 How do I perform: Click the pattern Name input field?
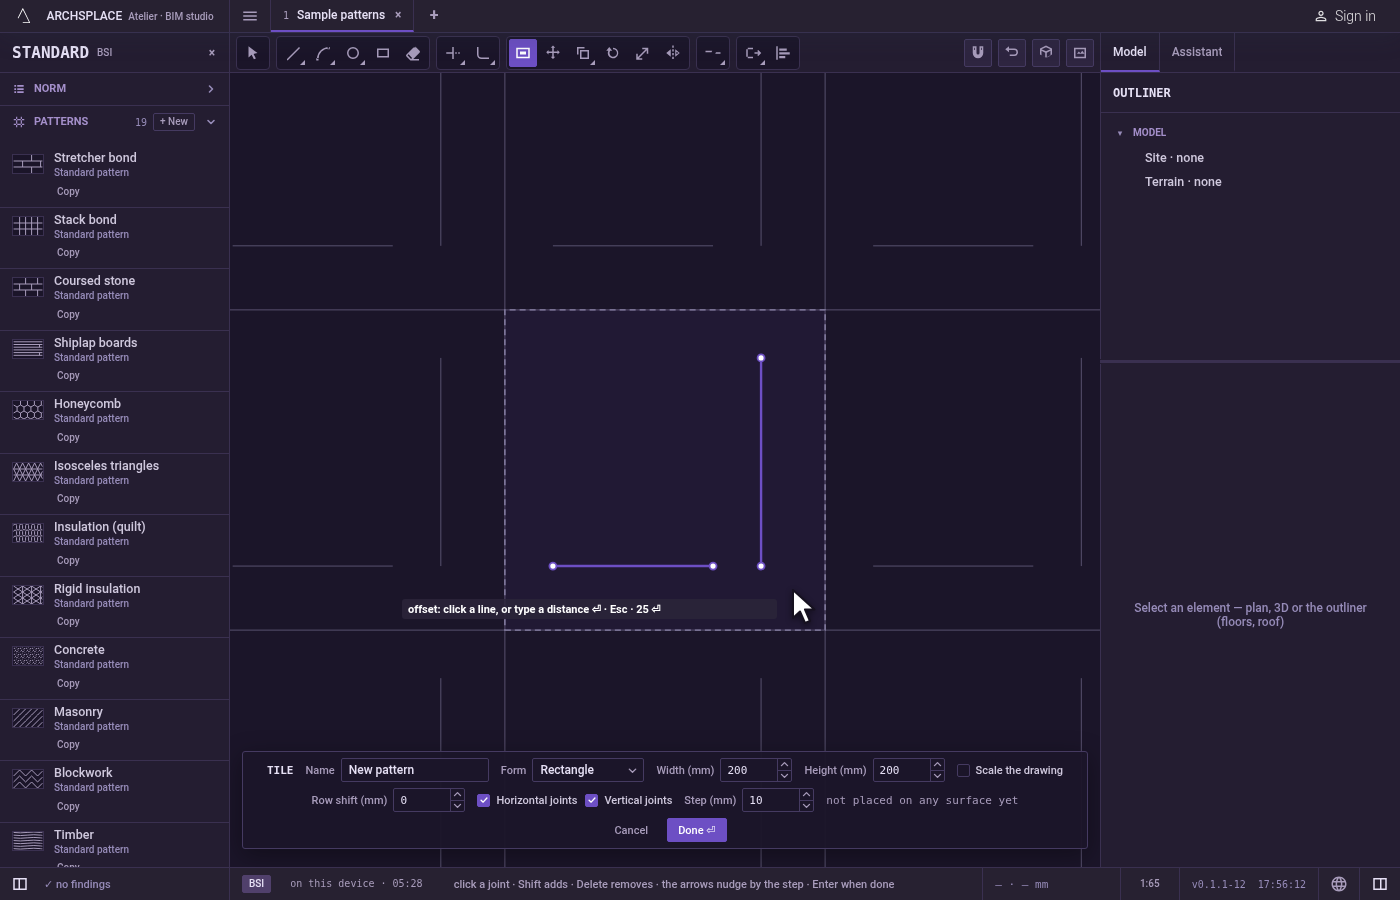point(415,770)
